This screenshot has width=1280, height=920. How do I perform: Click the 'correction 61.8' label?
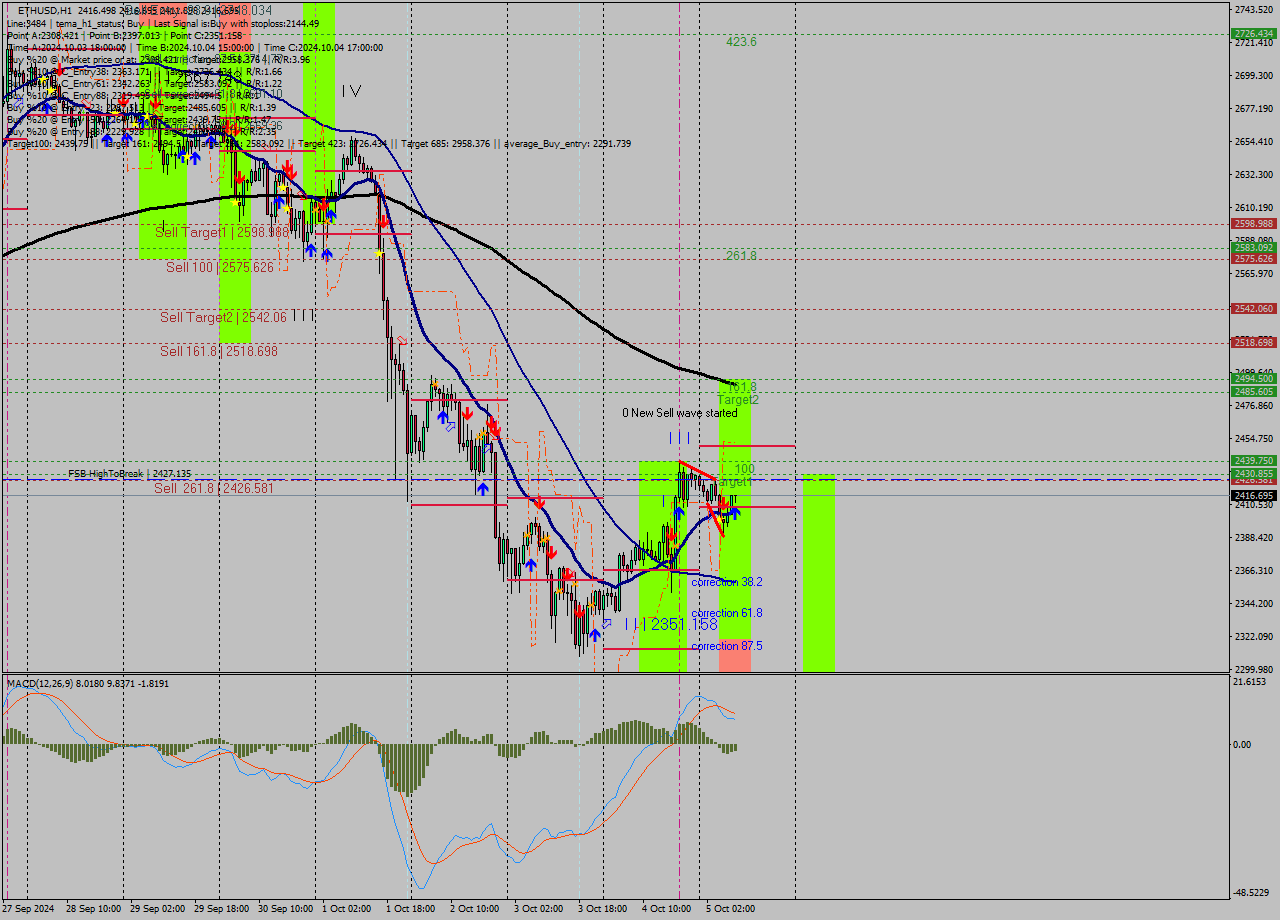(727, 613)
